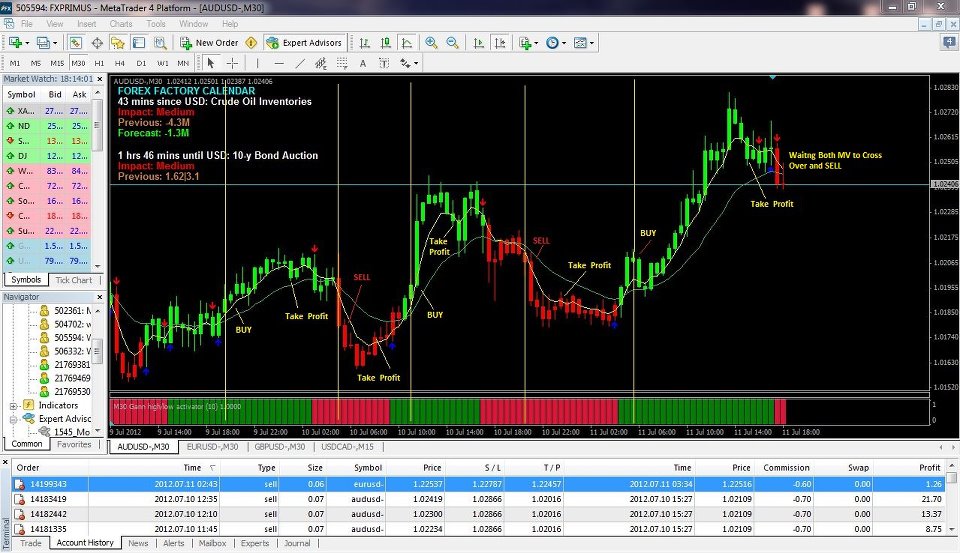Viewport: 960px width, 553px height.
Task: Close the Market Watch panel
Action: coord(100,79)
